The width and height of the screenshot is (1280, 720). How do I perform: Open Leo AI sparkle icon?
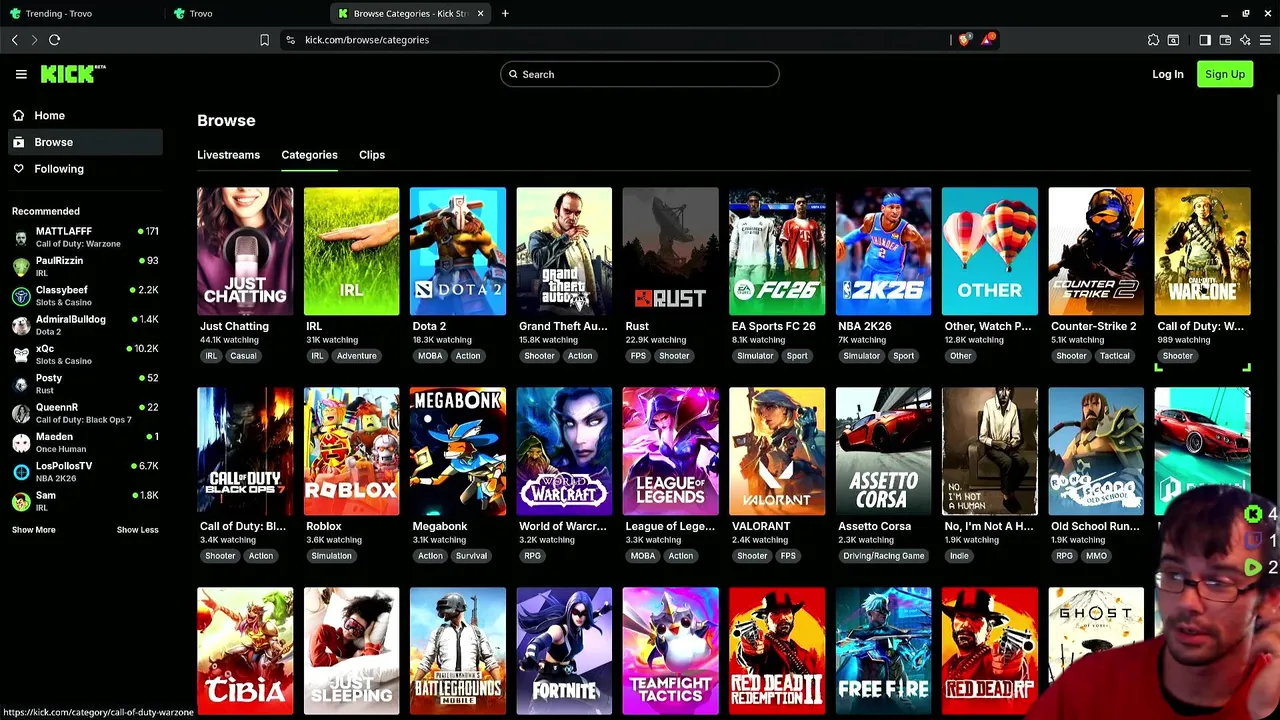pos(1245,40)
